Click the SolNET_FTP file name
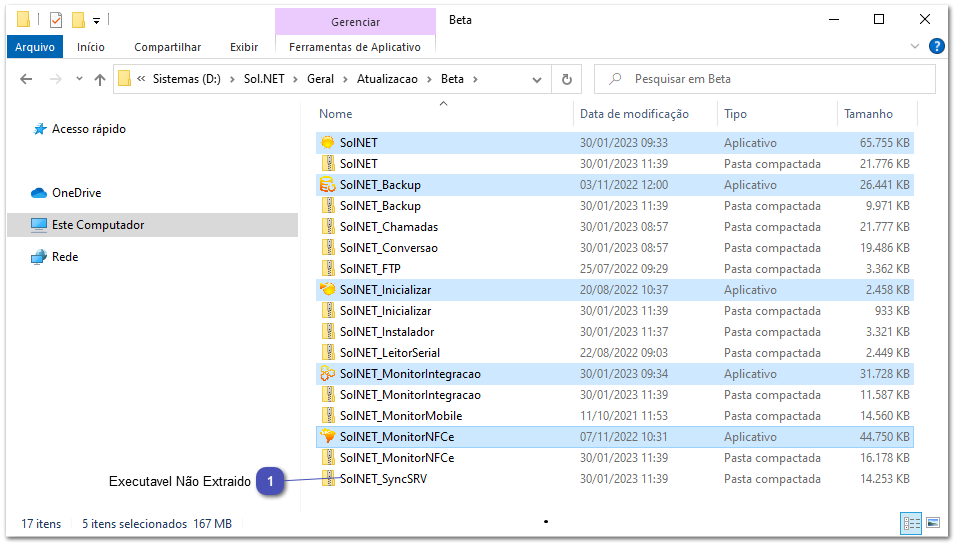The image size is (957, 546). click(x=370, y=269)
